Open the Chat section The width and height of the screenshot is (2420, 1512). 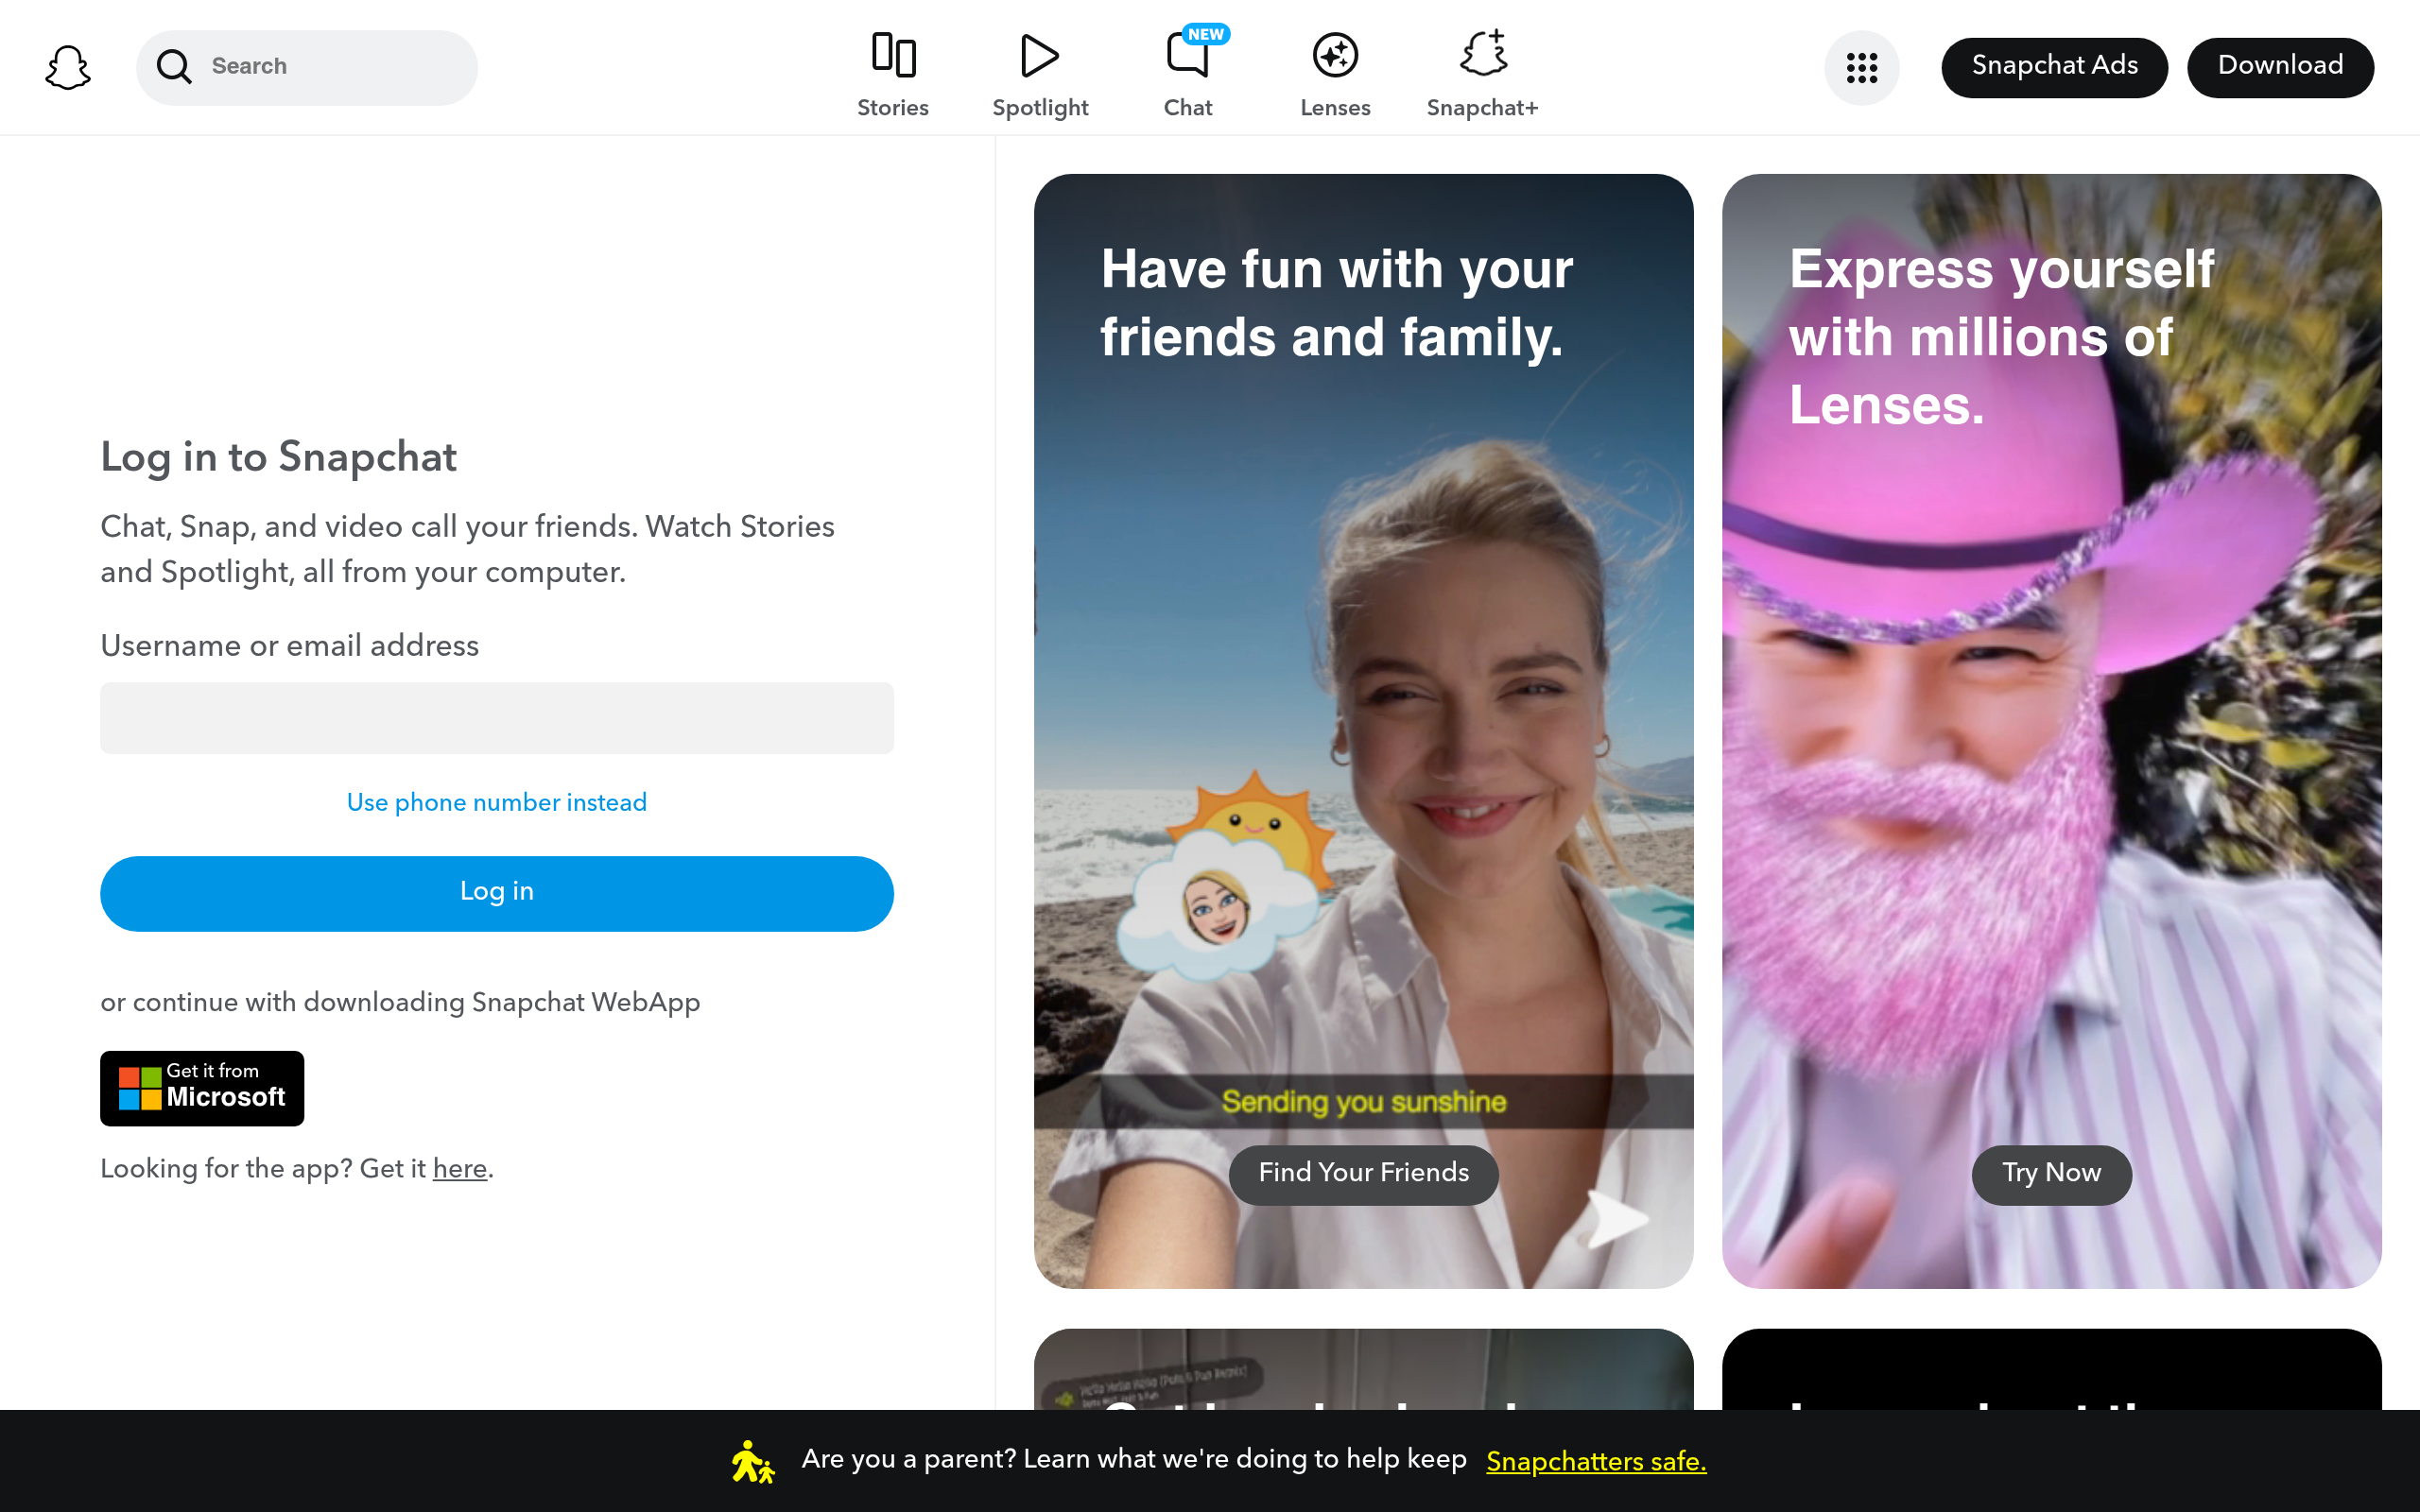1188,75
